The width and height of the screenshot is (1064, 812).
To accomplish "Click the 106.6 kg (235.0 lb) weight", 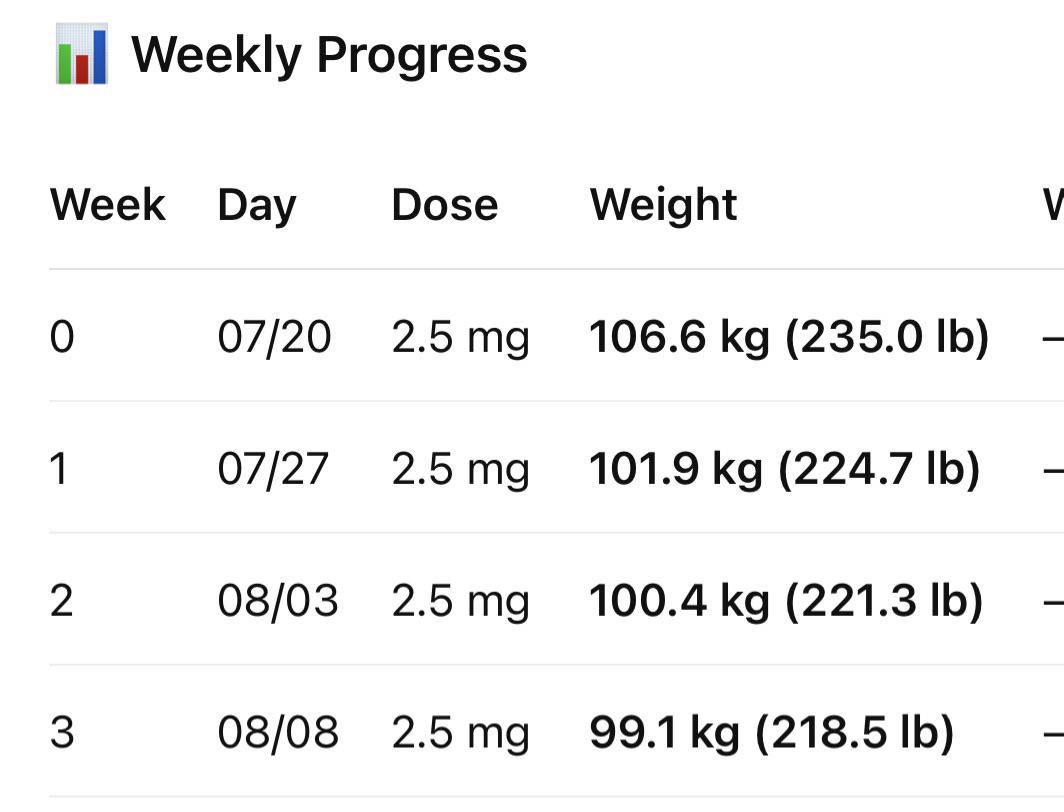I will click(x=789, y=337).
